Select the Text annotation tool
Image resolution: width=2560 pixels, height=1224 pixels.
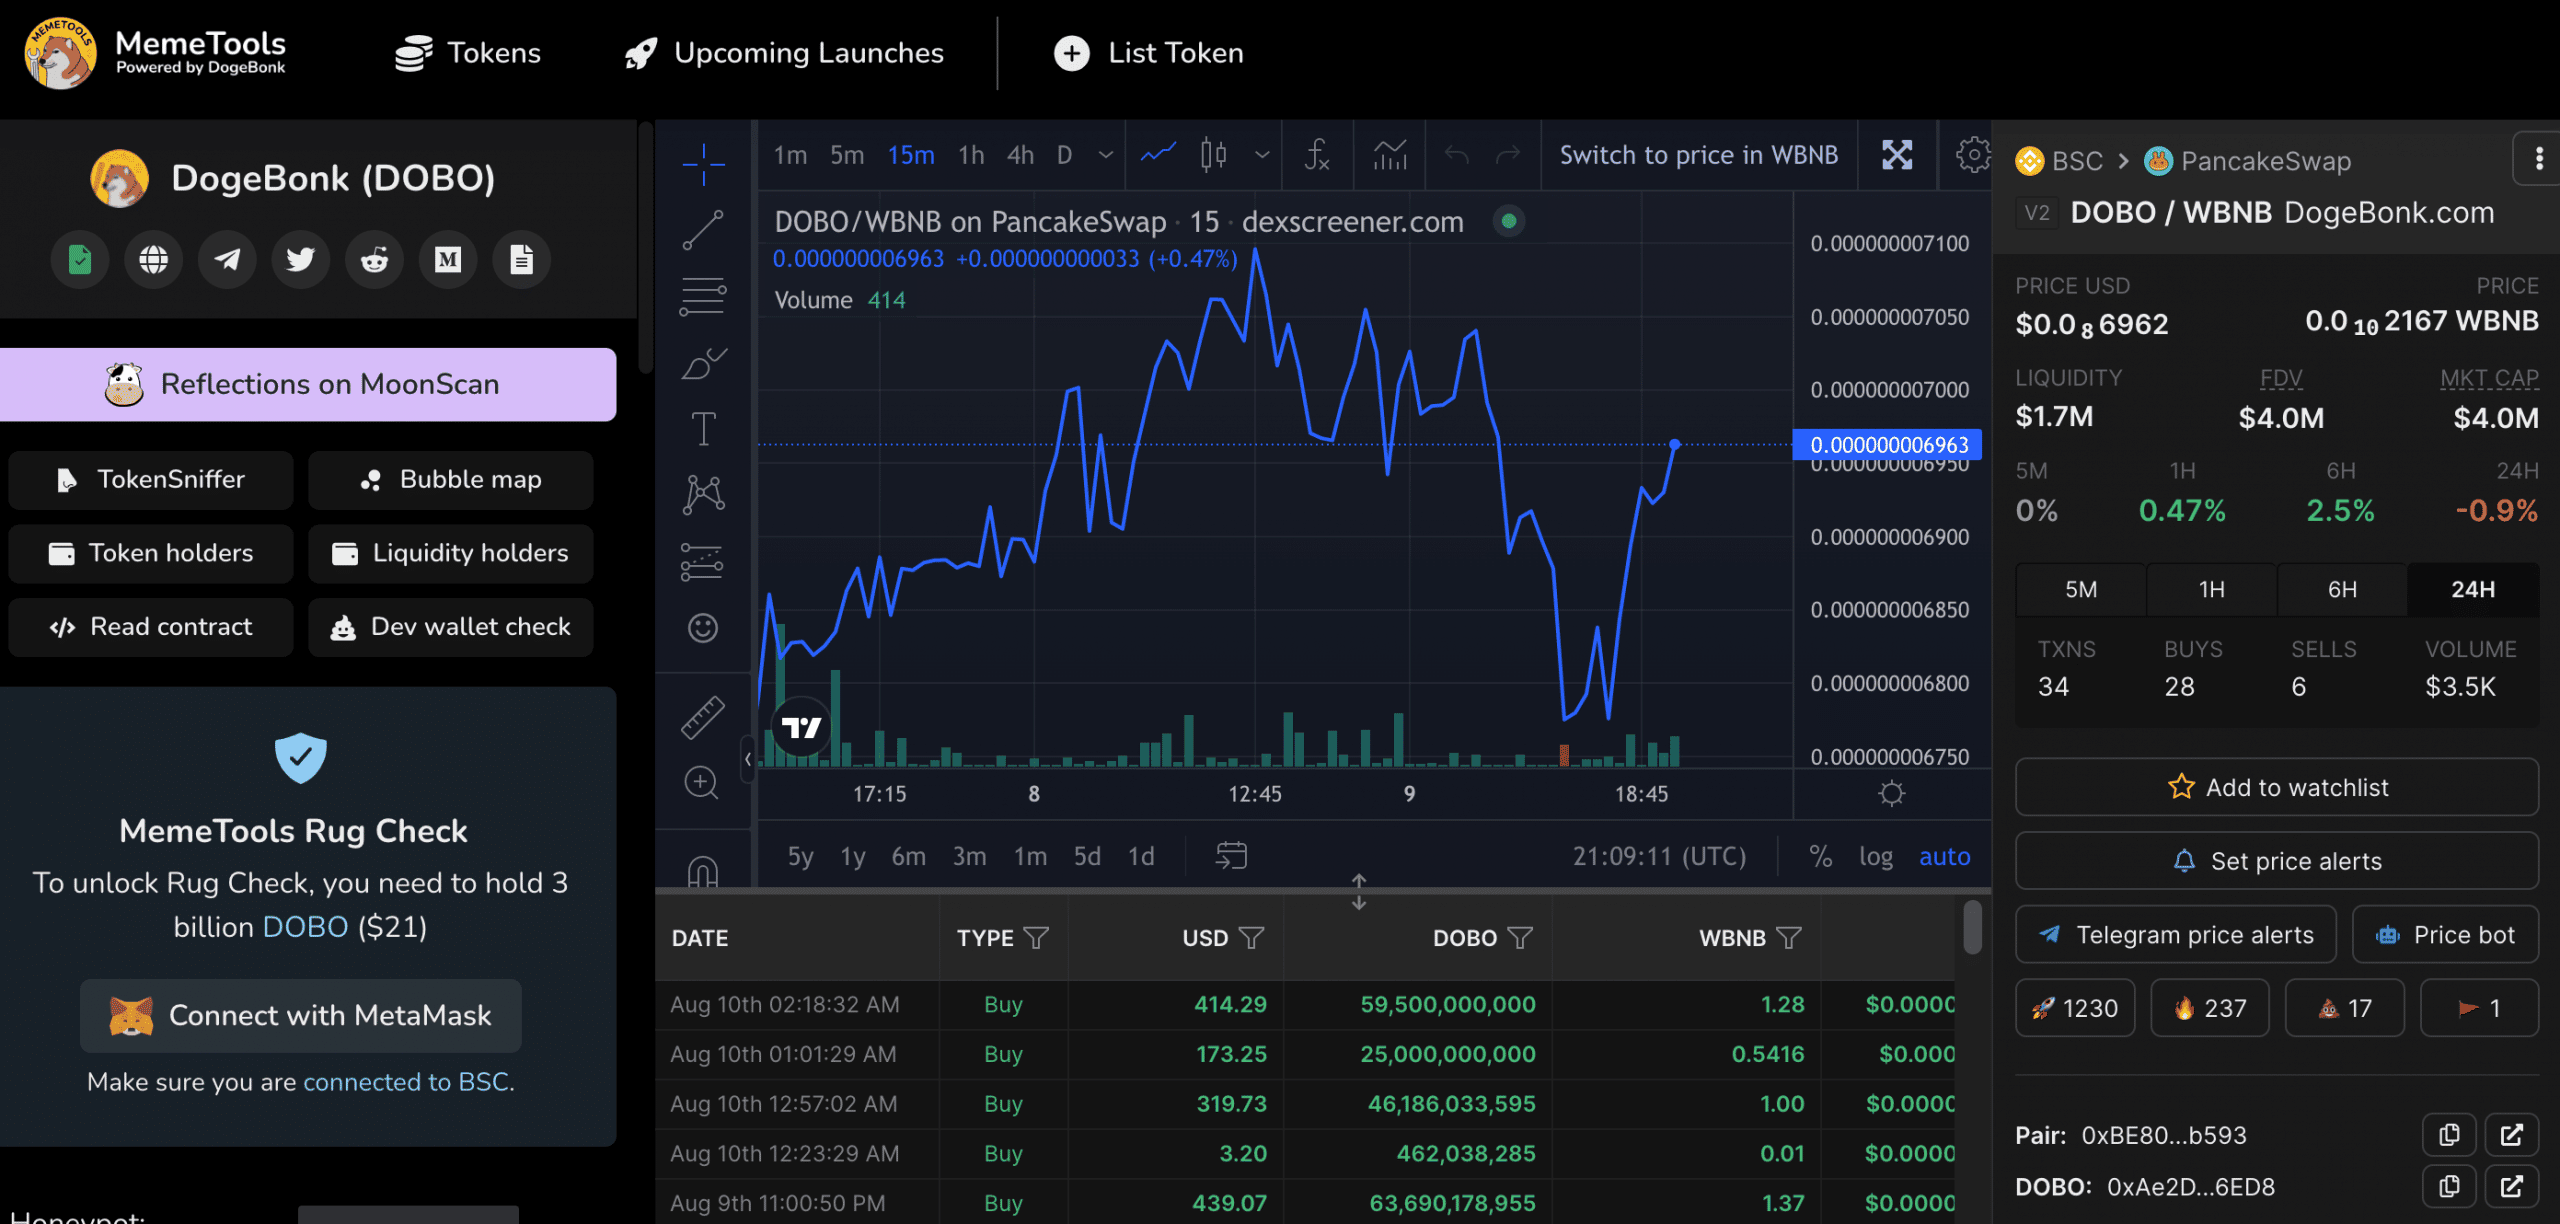703,429
